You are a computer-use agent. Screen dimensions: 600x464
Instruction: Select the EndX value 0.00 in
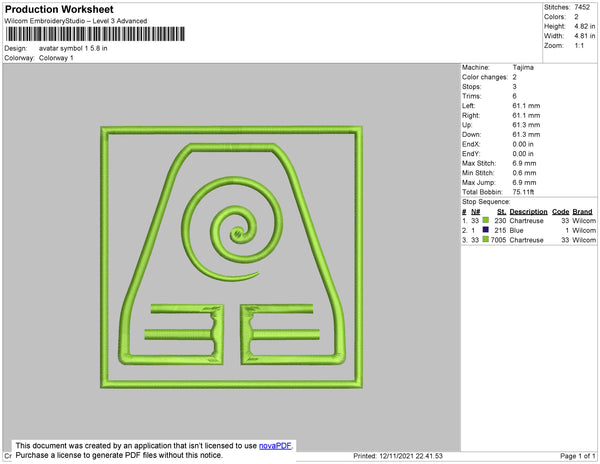click(x=523, y=144)
